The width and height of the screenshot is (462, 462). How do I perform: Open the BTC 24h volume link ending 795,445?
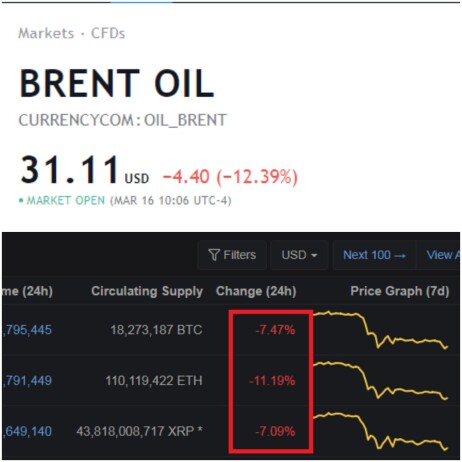coord(27,330)
